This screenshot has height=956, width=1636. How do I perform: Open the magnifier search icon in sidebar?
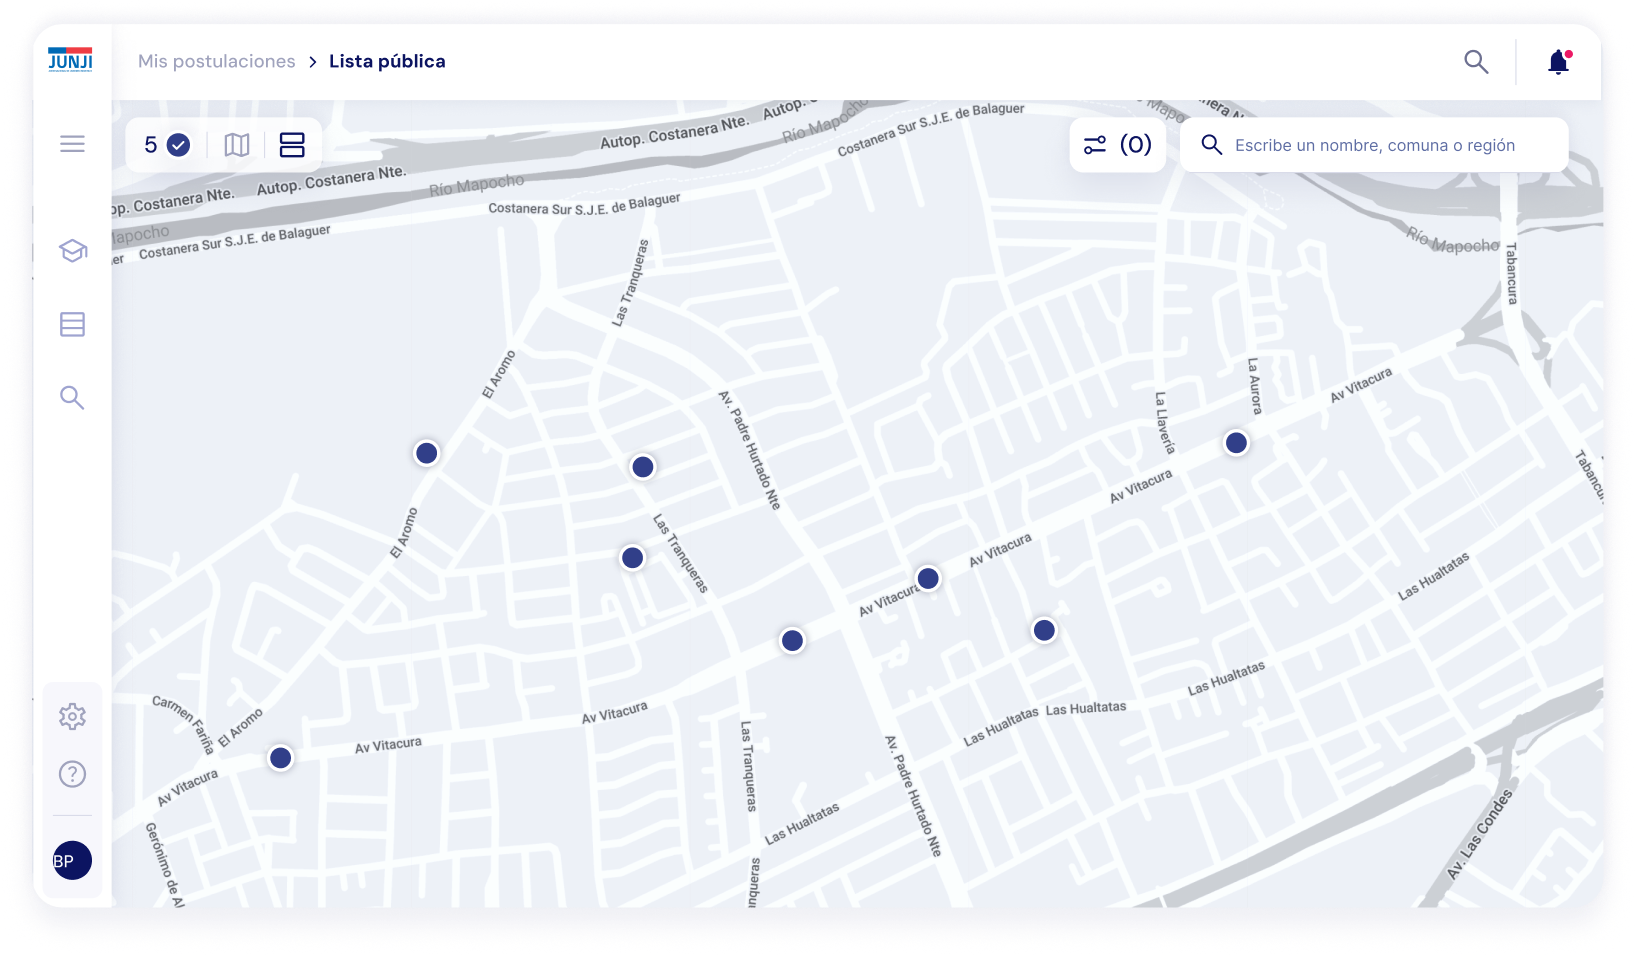(x=72, y=398)
